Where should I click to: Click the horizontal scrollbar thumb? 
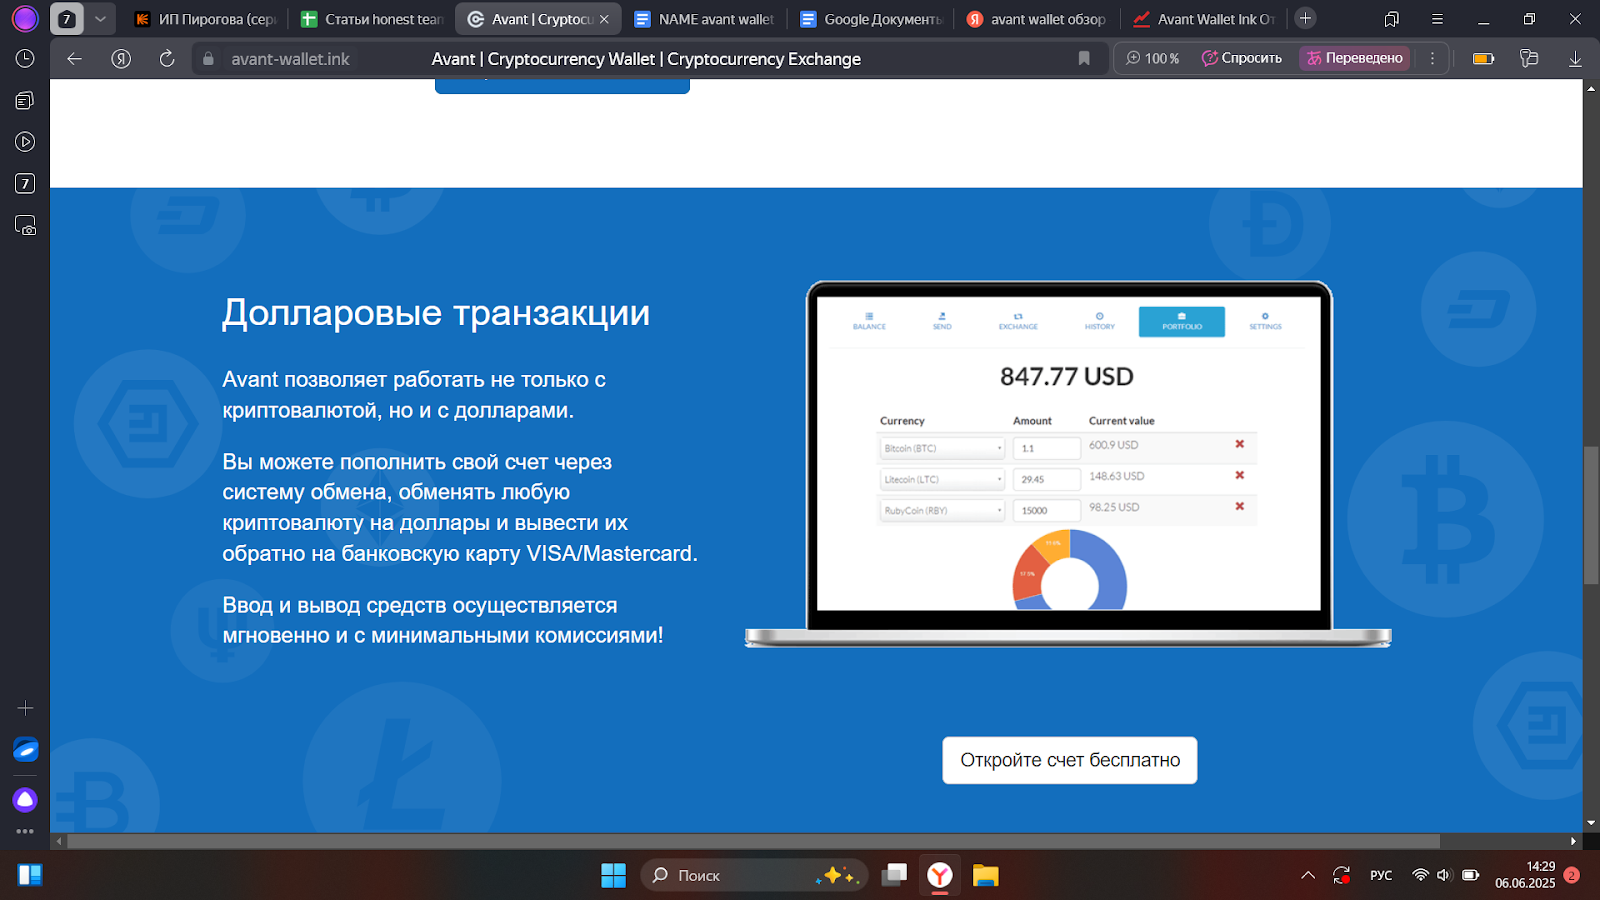(753, 841)
